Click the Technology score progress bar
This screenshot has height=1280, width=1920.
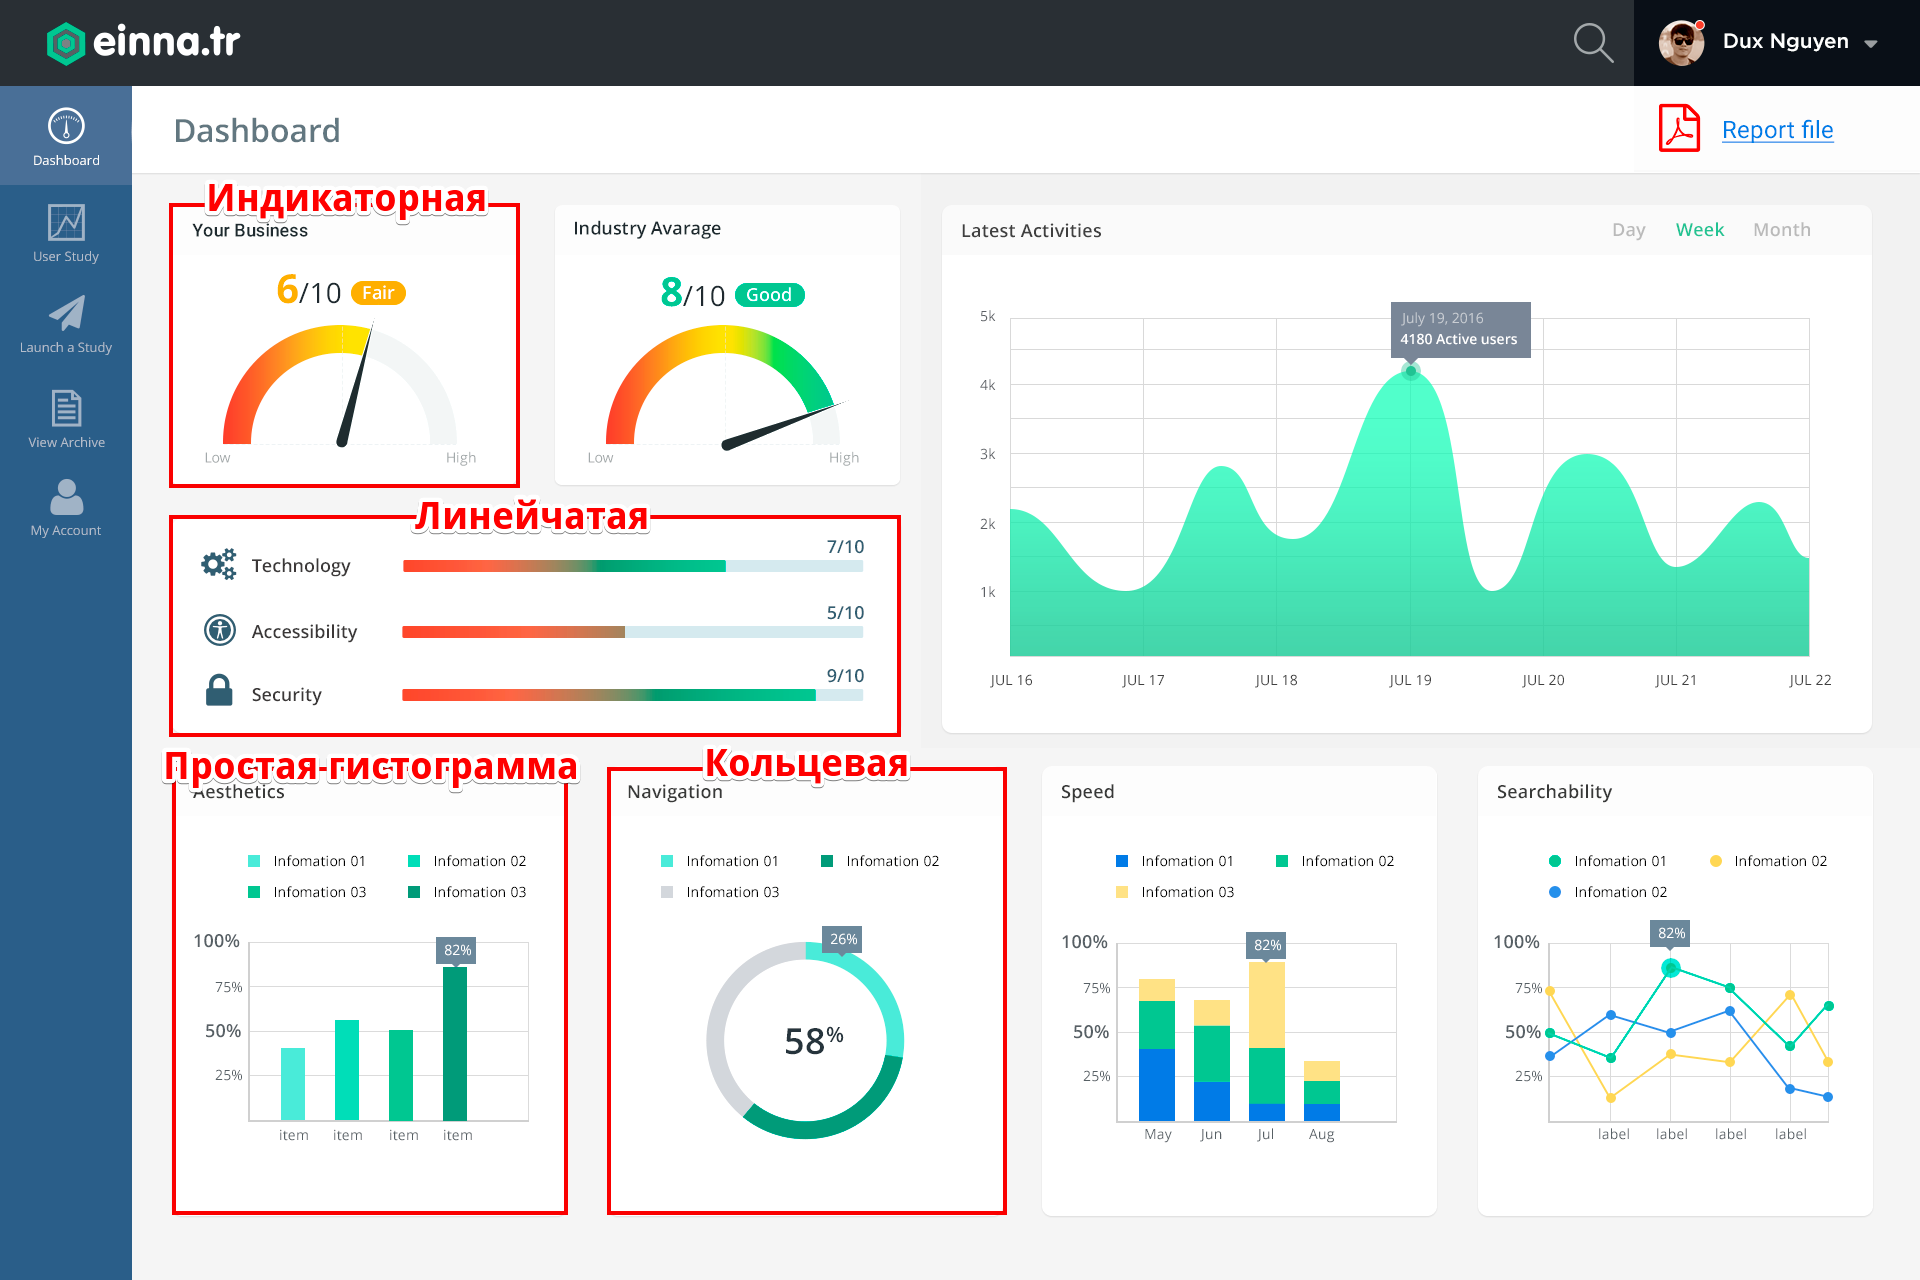(632, 566)
